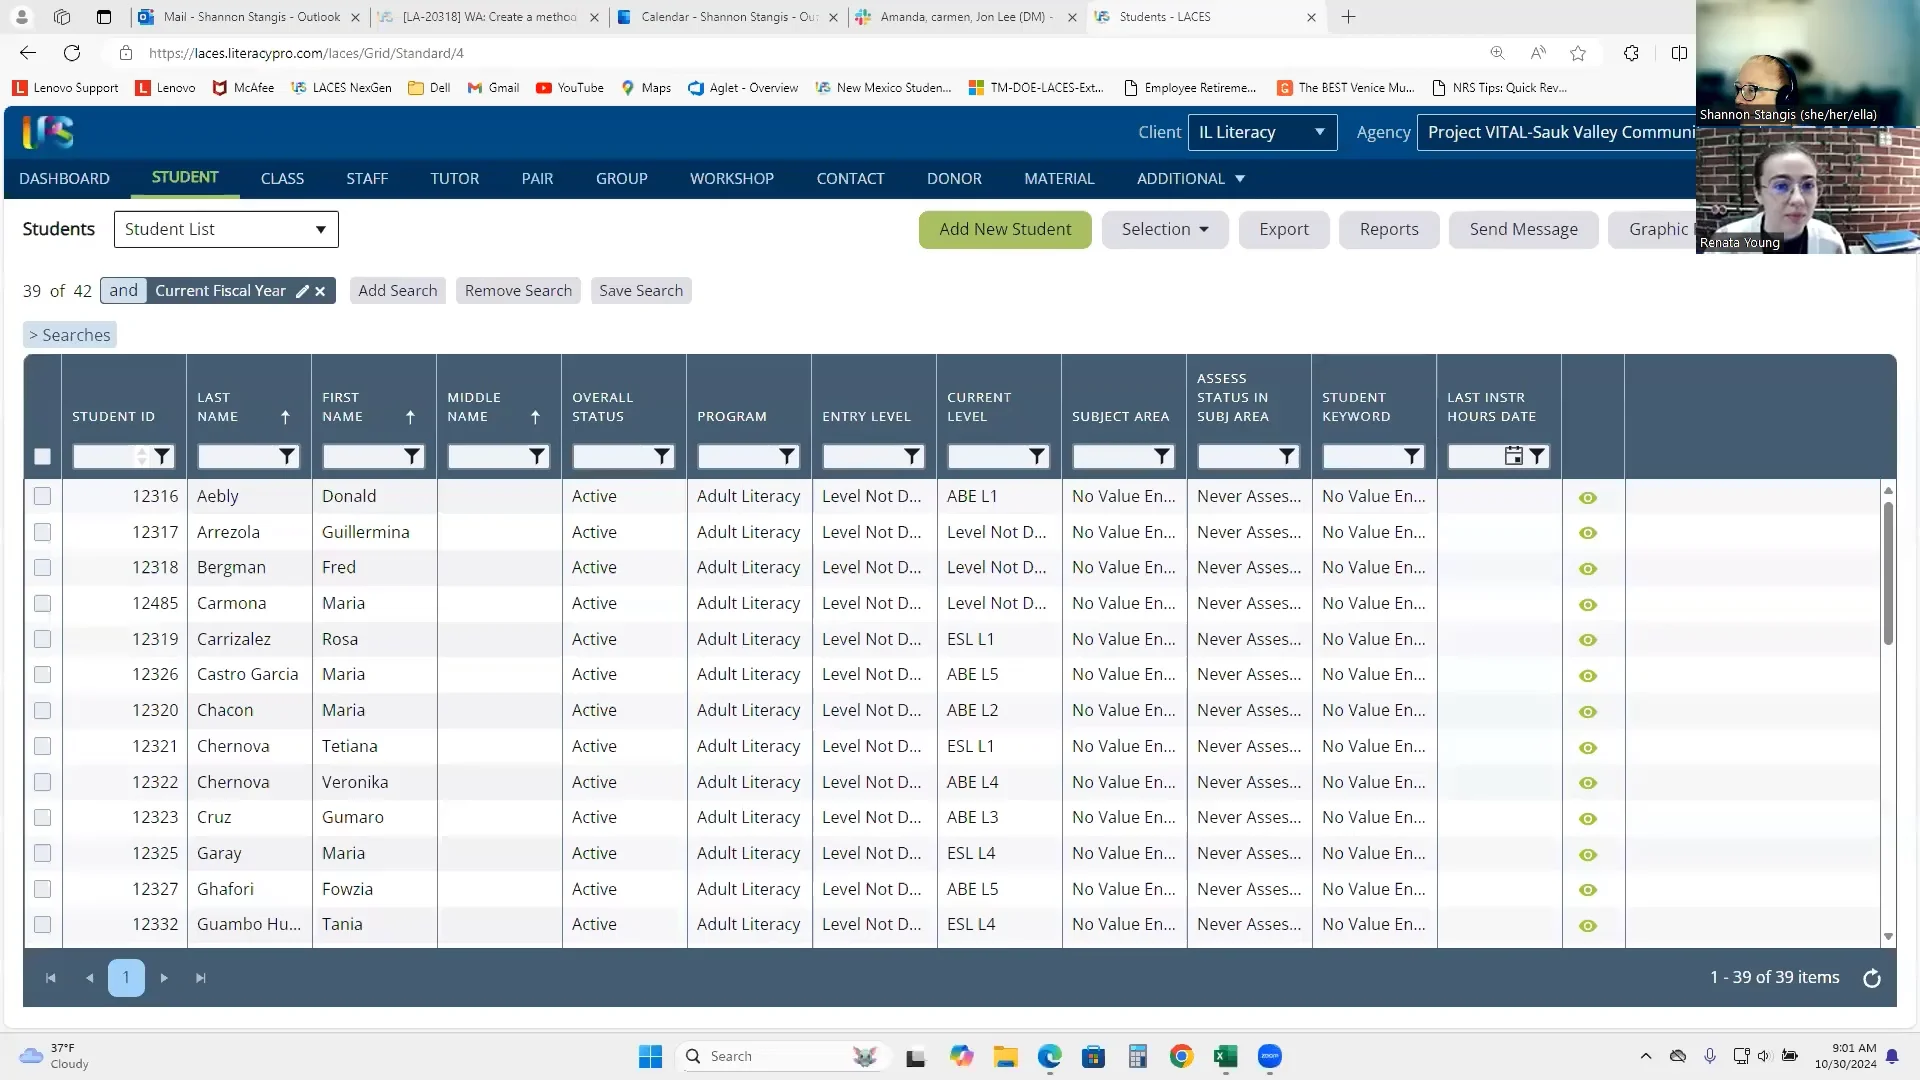This screenshot has height=1080, width=1920.
Task: Open the Class tab
Action: (x=282, y=179)
